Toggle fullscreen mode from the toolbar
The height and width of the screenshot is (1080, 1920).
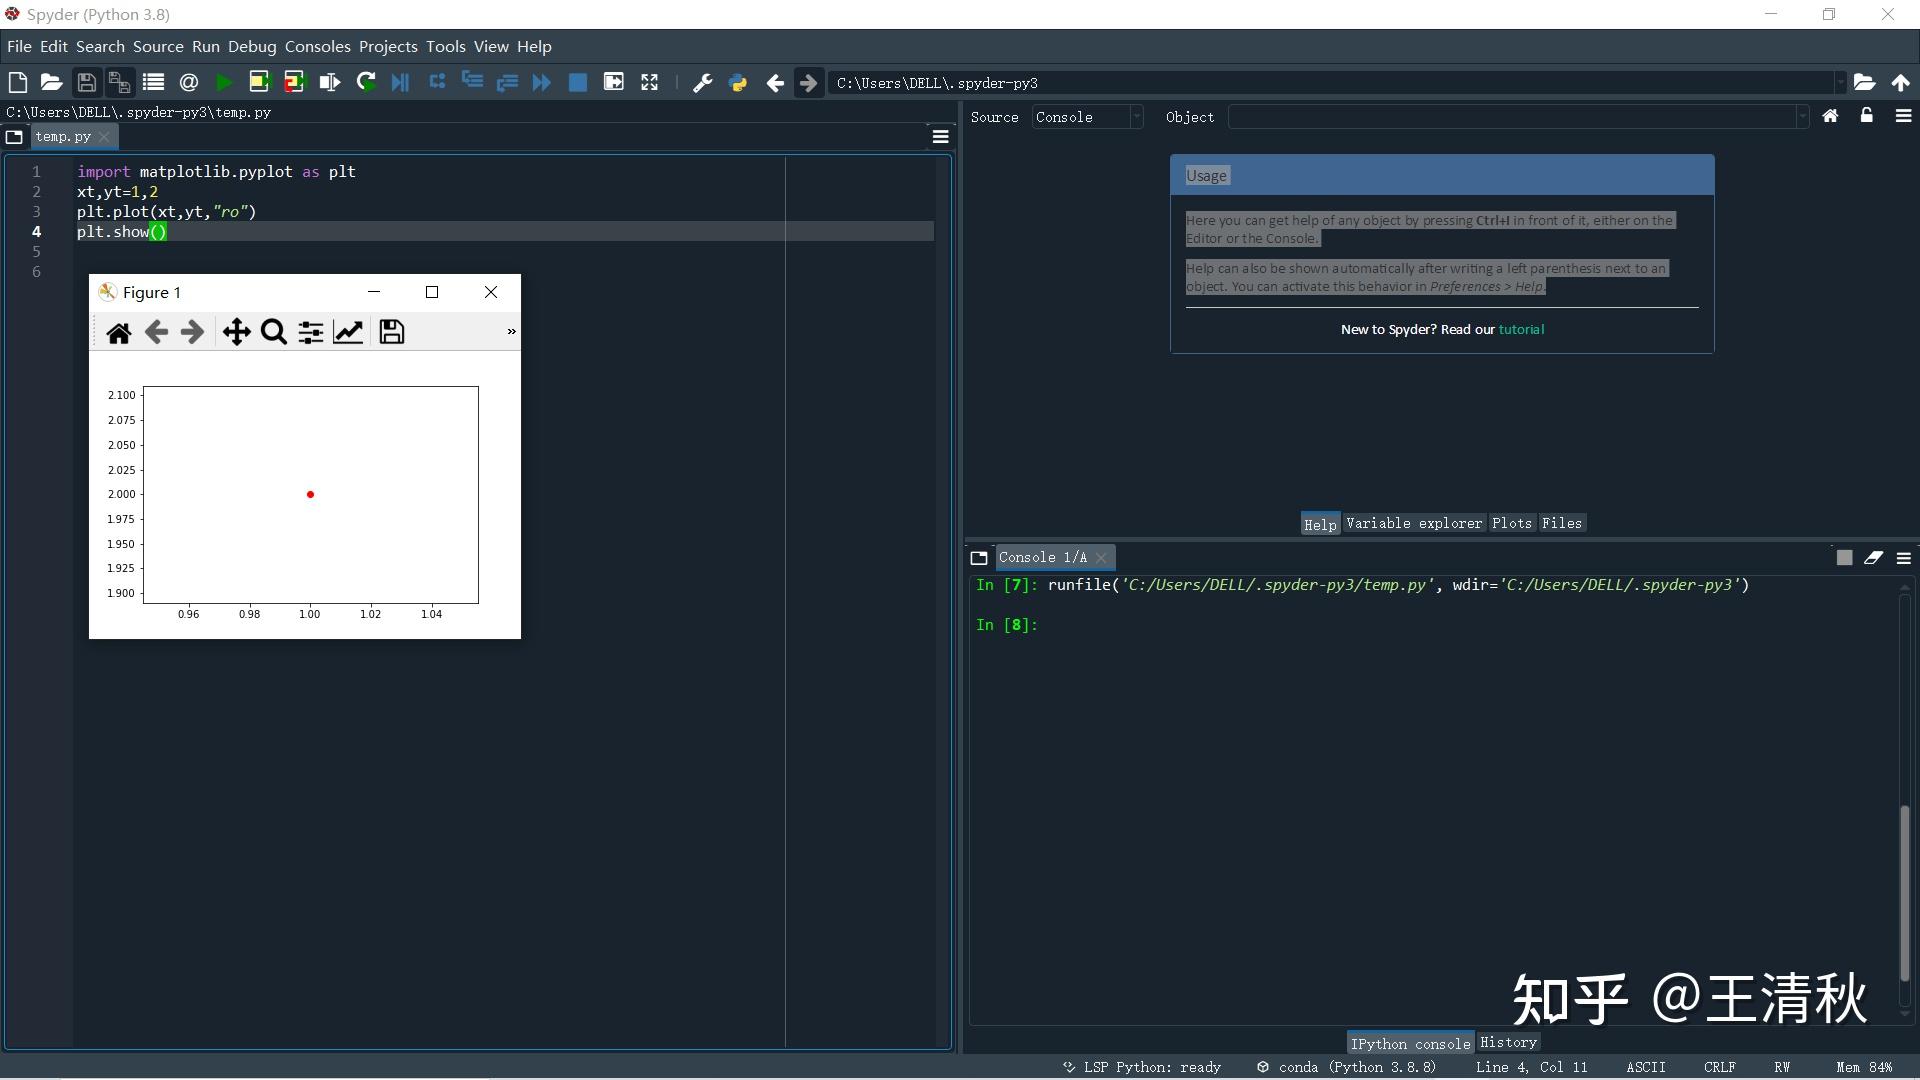pos(649,82)
